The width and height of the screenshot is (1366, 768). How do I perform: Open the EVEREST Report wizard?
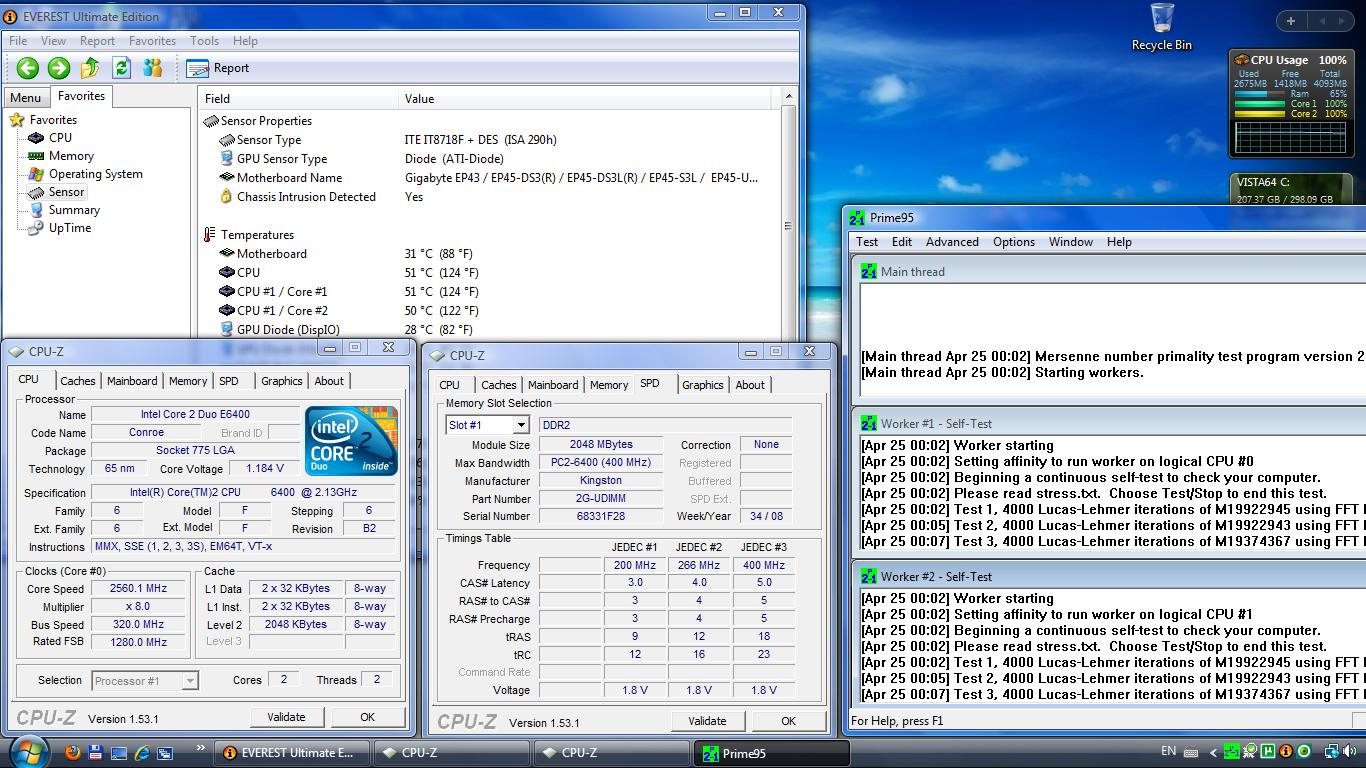[219, 68]
